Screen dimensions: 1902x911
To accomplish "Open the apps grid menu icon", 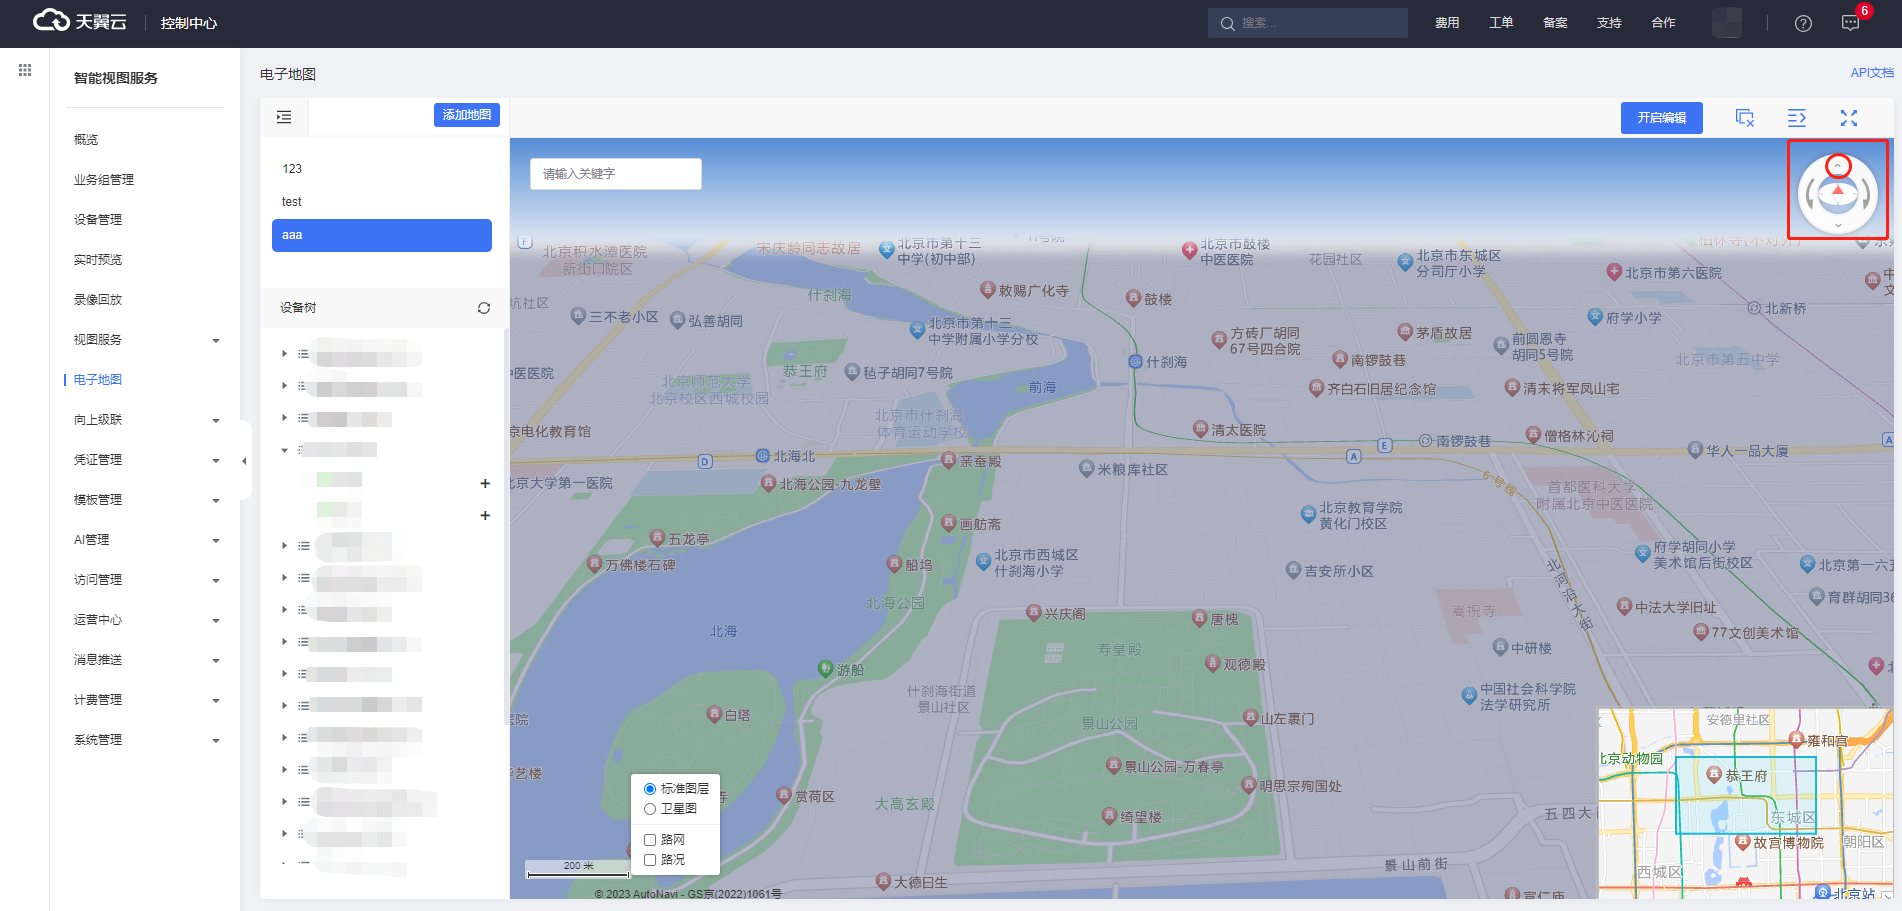I will [25, 70].
